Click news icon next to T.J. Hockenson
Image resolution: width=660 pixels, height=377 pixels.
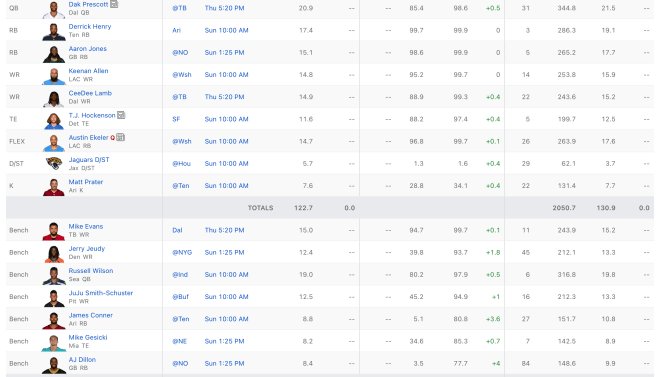tap(121, 115)
